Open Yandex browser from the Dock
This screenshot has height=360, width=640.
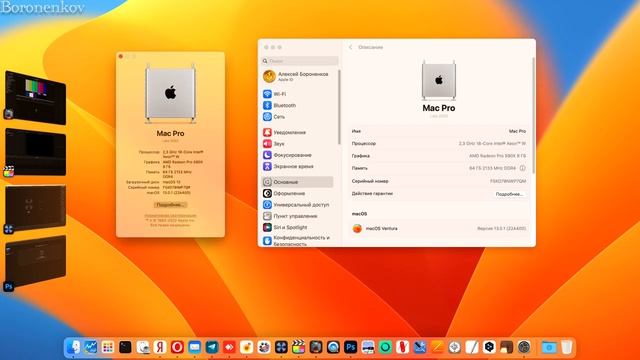coord(160,347)
